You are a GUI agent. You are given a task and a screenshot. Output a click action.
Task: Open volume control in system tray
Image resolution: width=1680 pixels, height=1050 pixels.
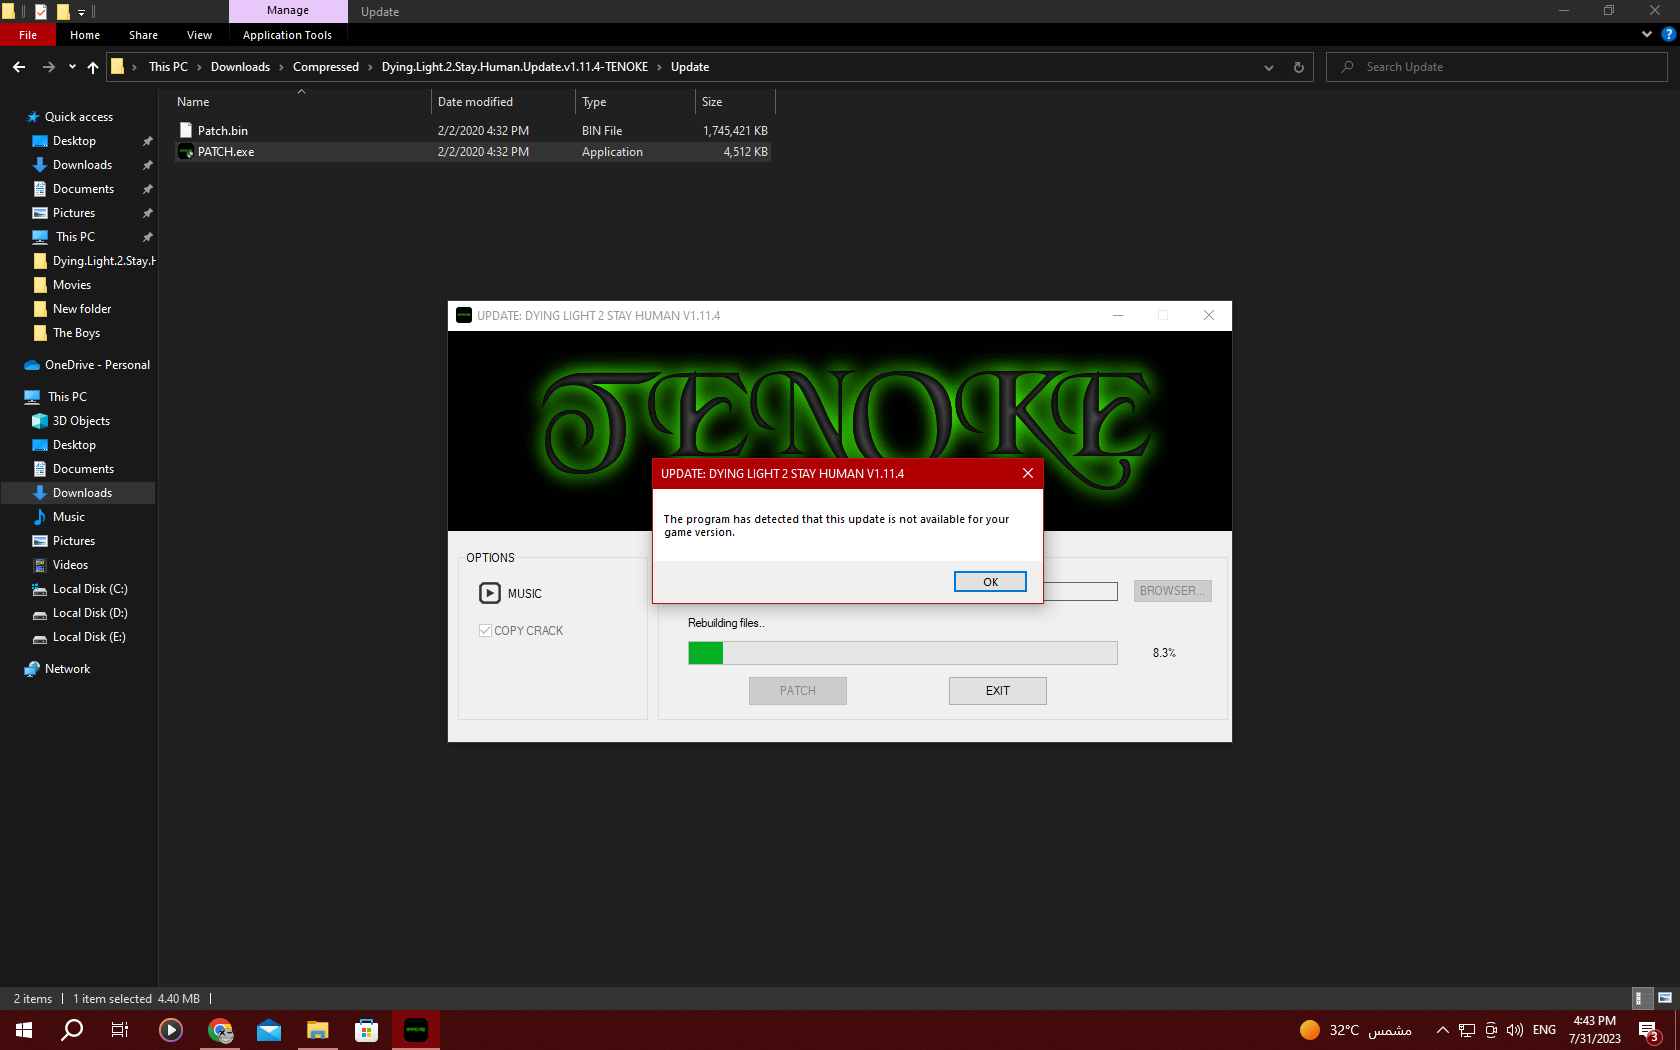[x=1515, y=1030]
